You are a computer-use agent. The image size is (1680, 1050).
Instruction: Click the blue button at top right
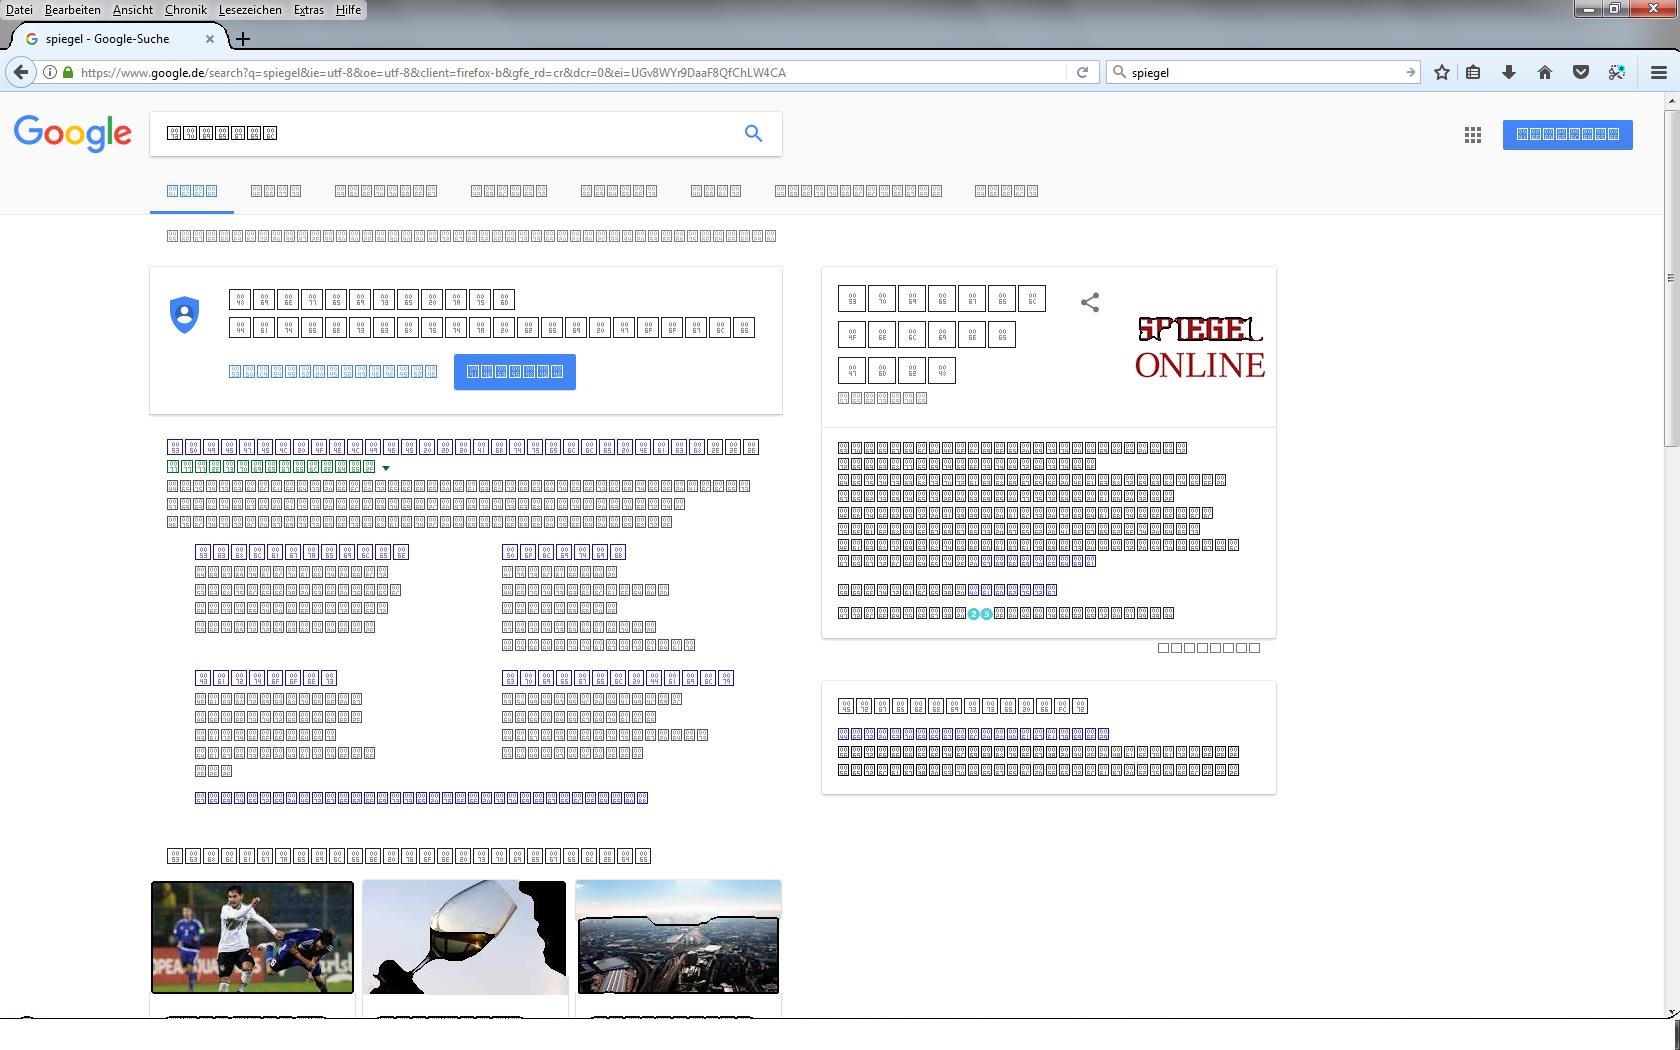(1567, 134)
